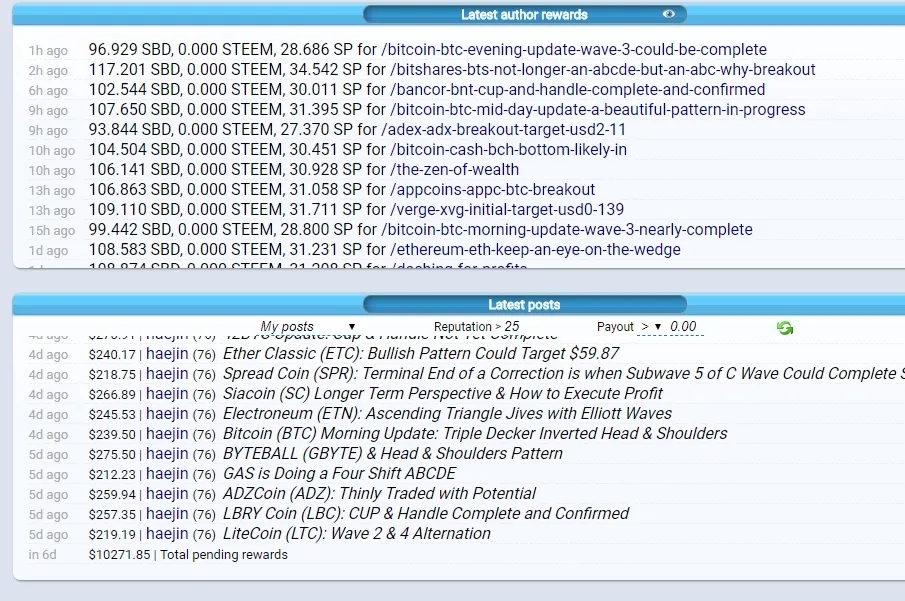Select the 108.583 SBD reward amount text
This screenshot has height=601, width=905.
[135, 249]
